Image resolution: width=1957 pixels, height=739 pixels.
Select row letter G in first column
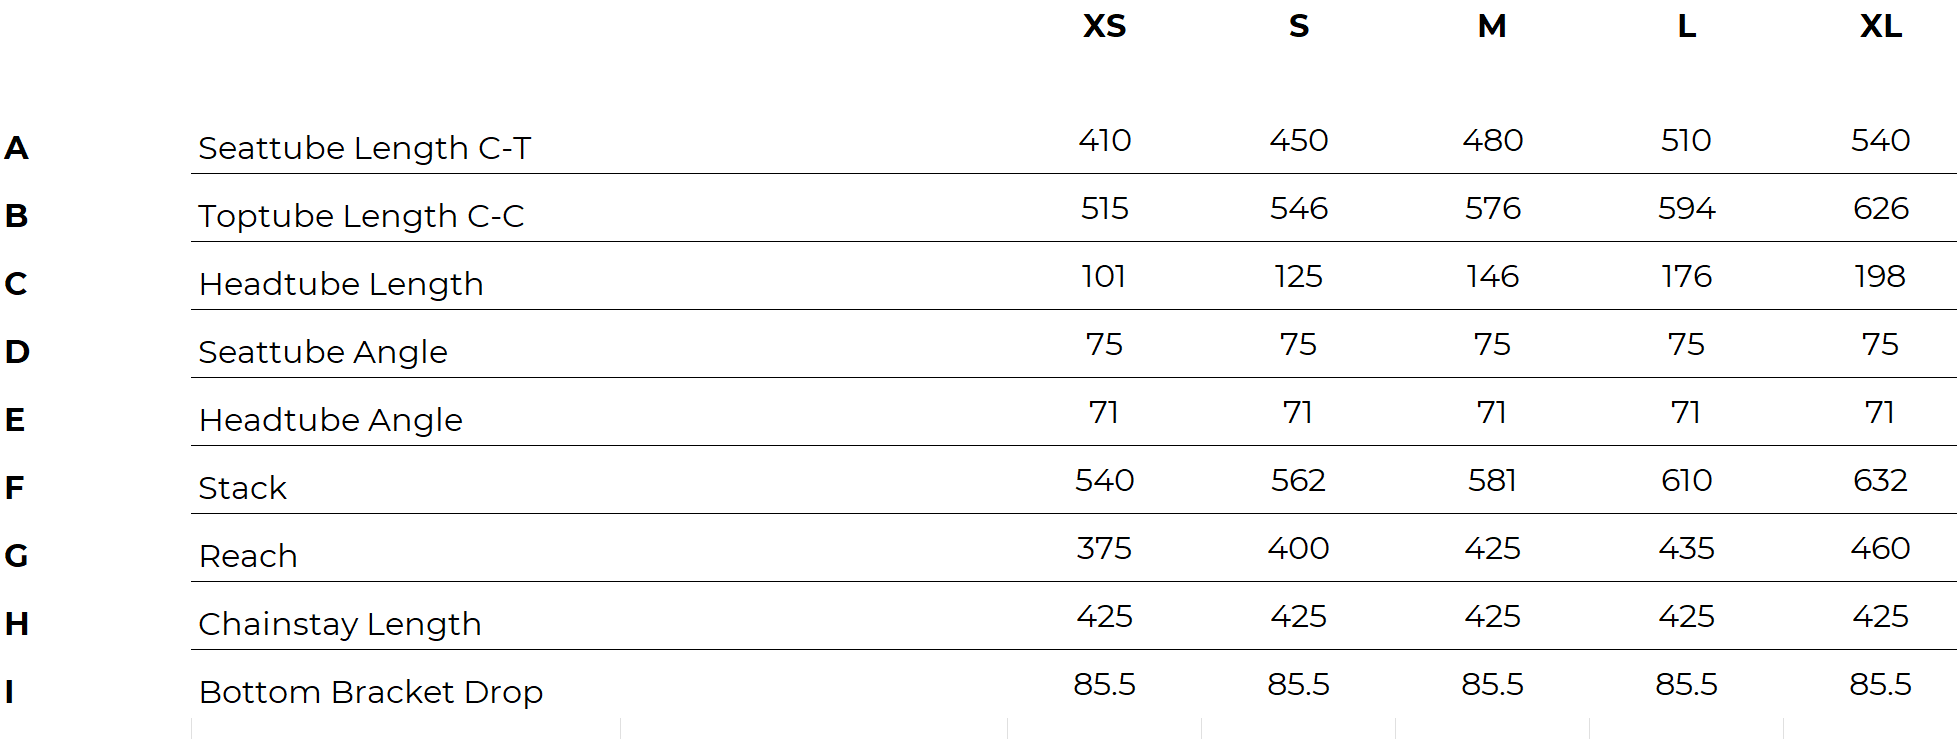(16, 556)
